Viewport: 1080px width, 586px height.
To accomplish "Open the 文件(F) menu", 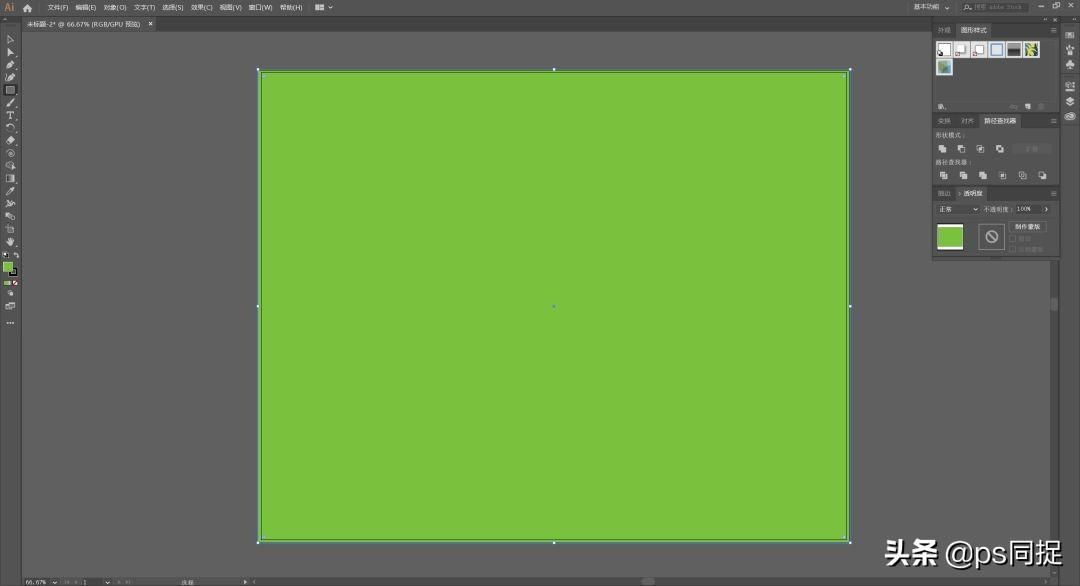I will [x=57, y=7].
